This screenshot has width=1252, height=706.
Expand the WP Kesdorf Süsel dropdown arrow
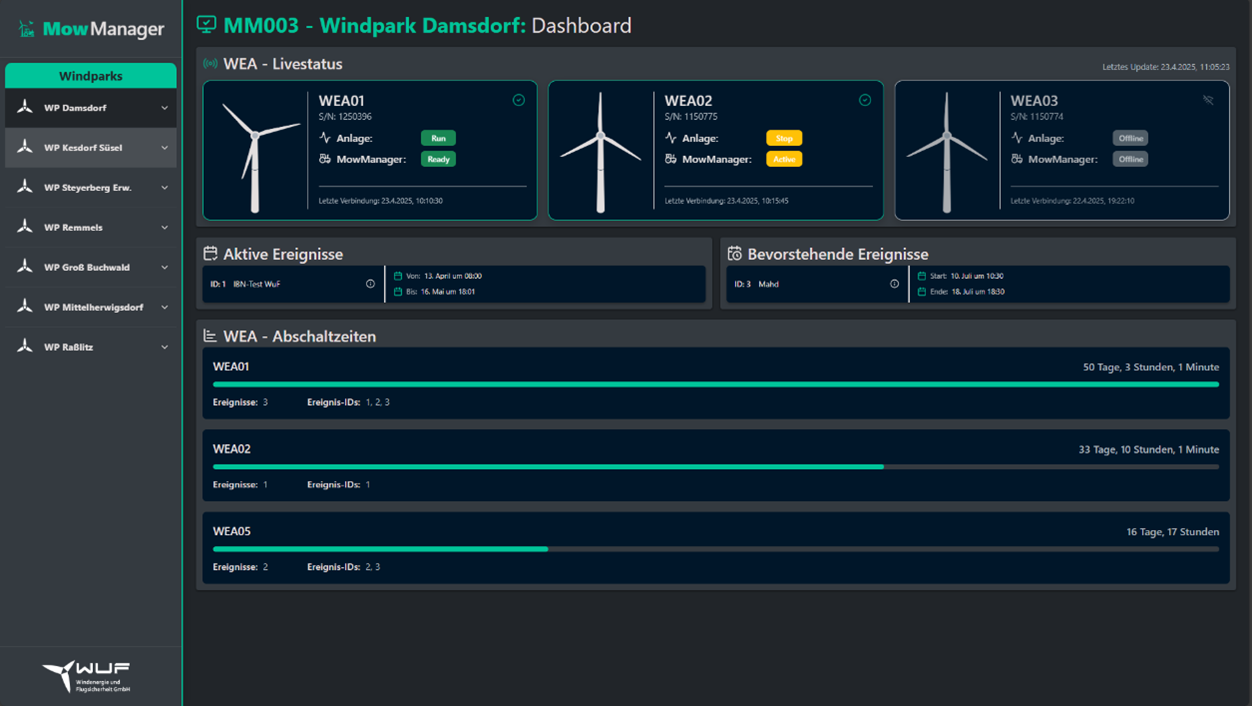pyautogui.click(x=165, y=148)
